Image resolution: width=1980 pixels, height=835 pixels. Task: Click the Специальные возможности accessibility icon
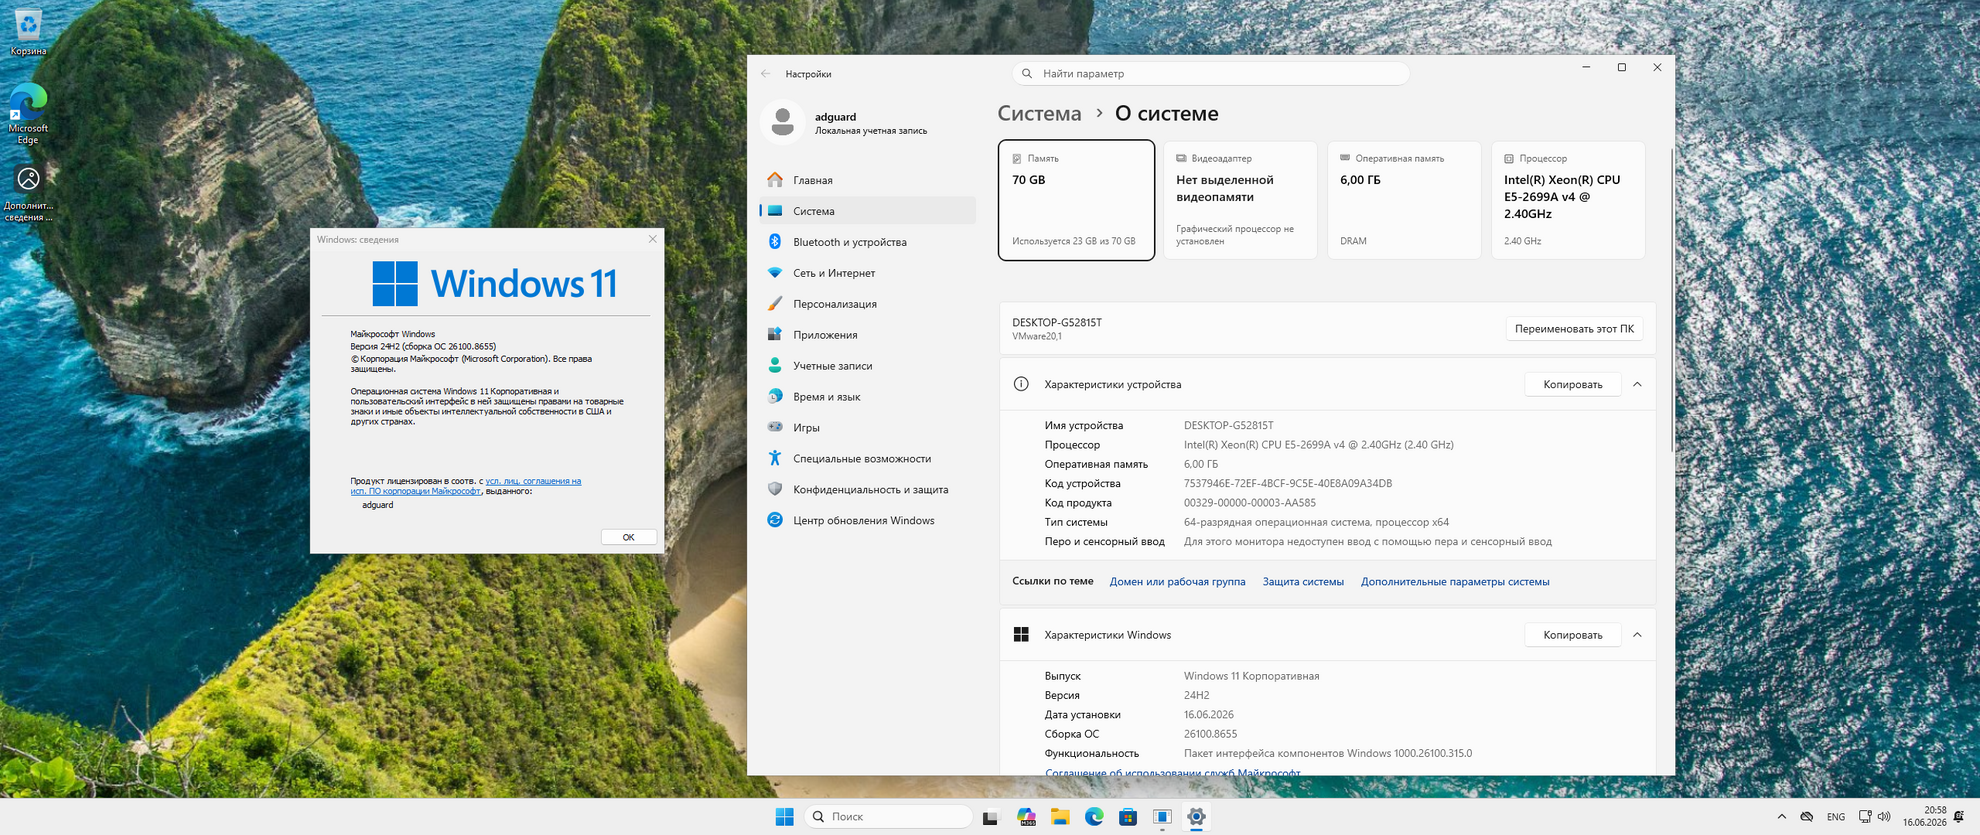tap(775, 458)
